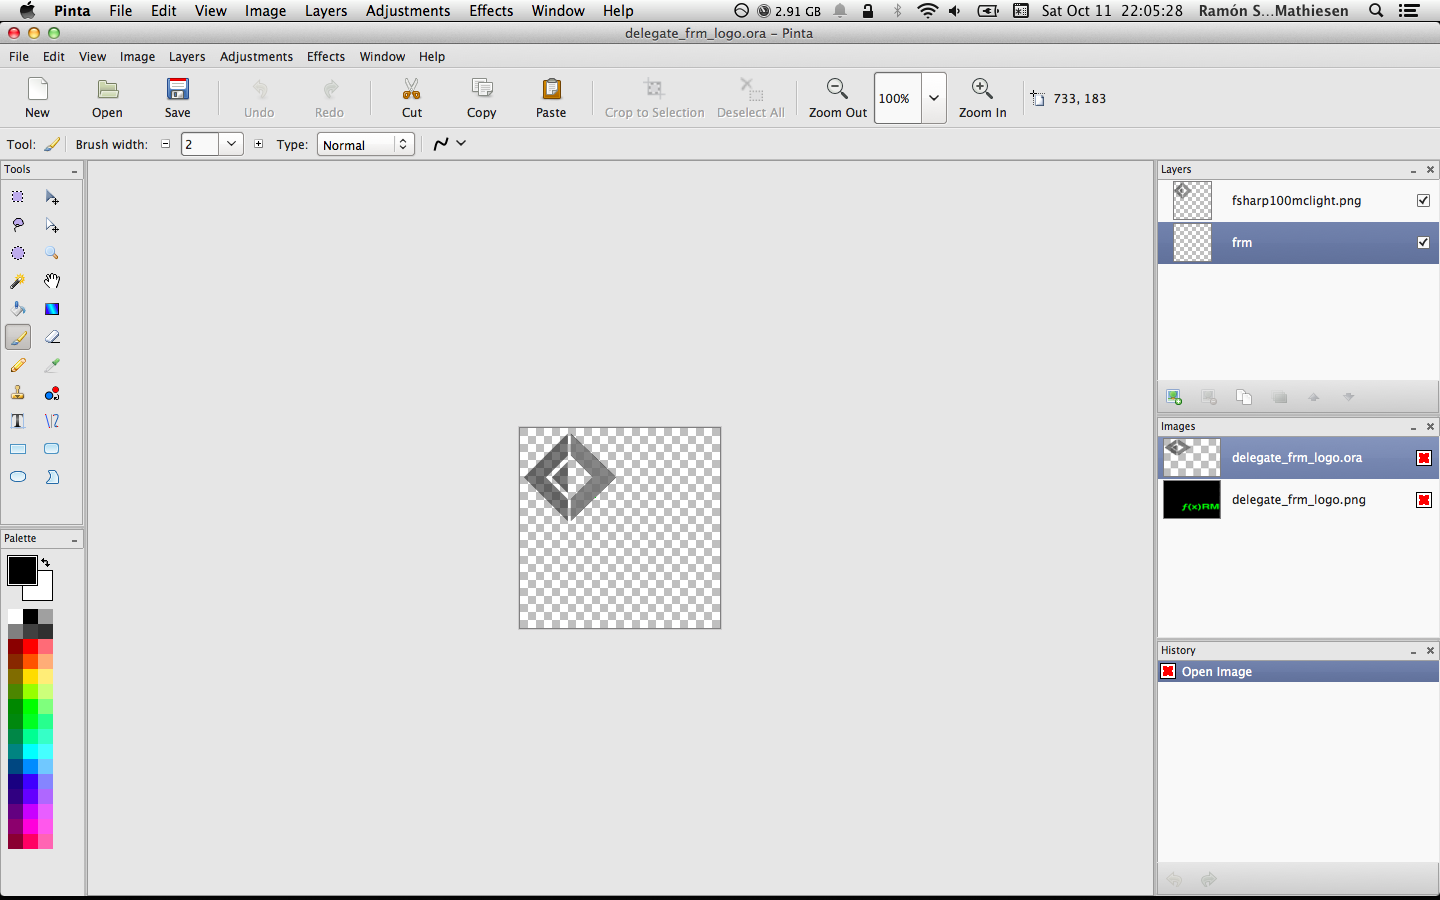This screenshot has width=1440, height=900.
Task: Select the frm layer row
Action: coord(1298,243)
